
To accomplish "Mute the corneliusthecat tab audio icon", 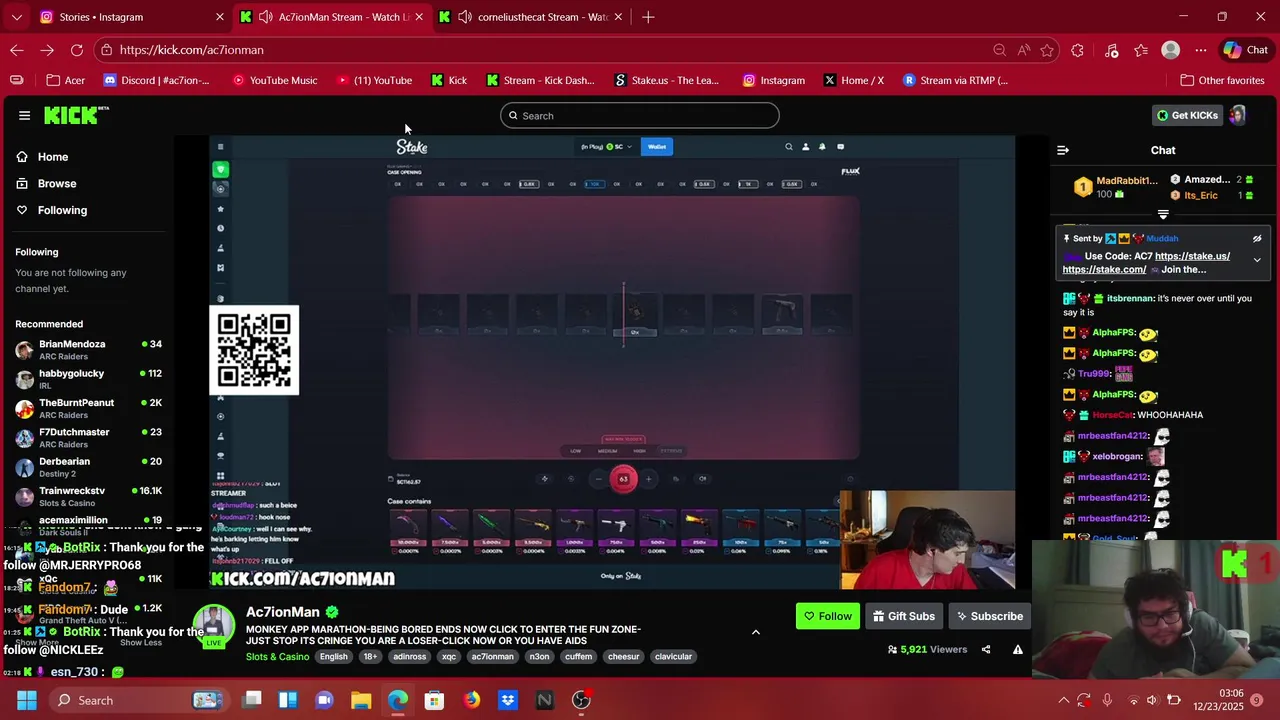I will coord(465,17).
